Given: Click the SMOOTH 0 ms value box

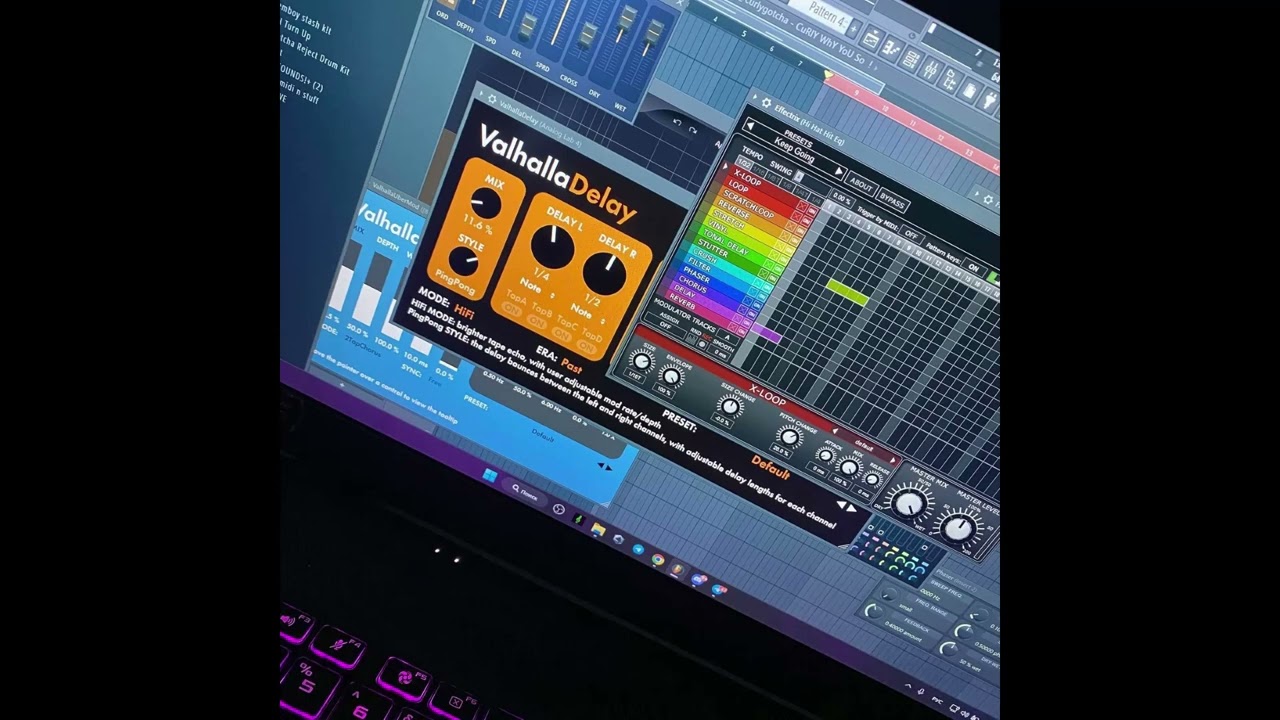Looking at the screenshot, I should click(720, 354).
